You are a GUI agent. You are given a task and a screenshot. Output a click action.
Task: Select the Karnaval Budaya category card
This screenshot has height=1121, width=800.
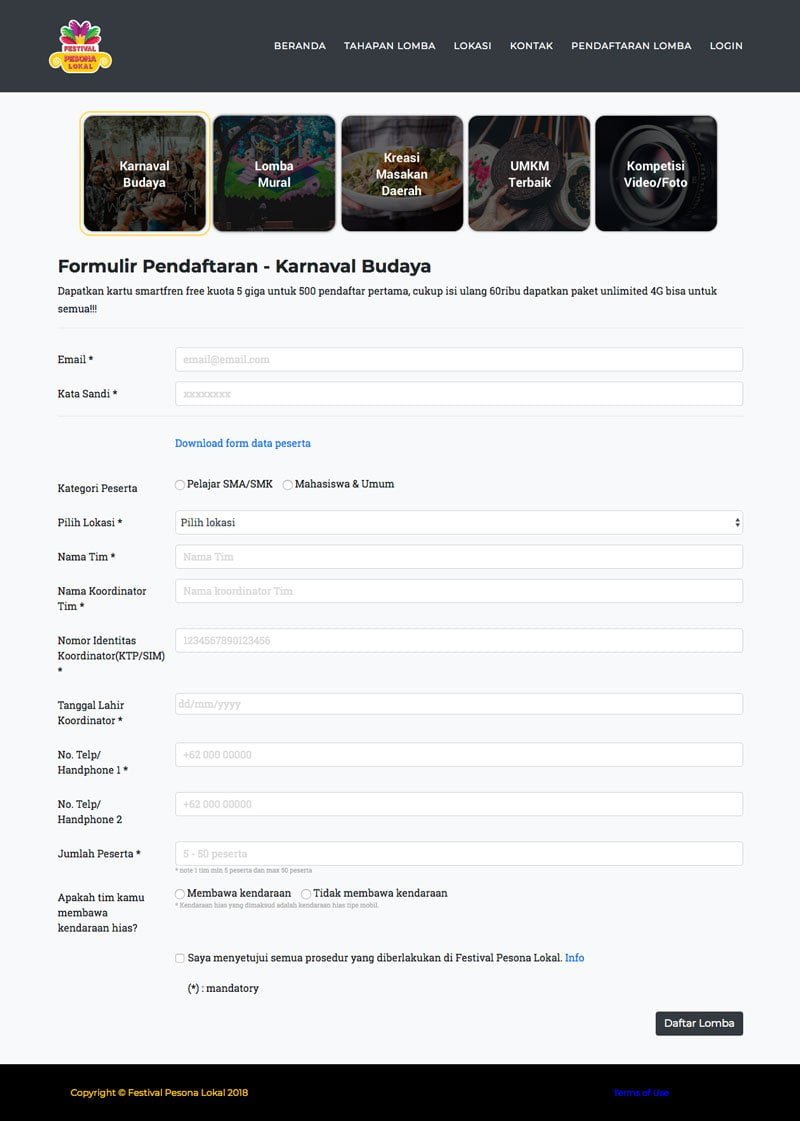tap(144, 174)
